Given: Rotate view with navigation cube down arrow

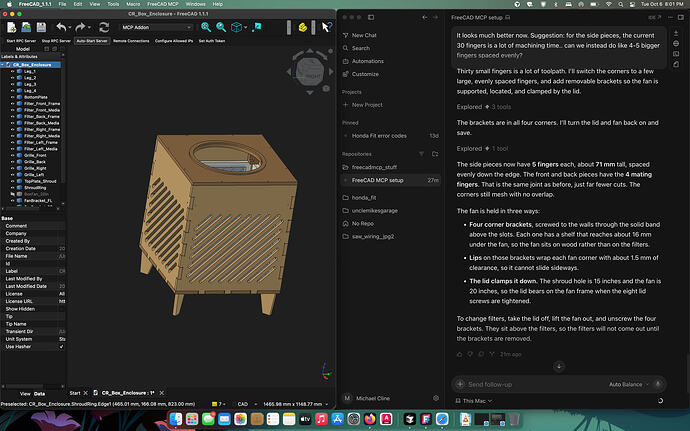Looking at the screenshot, I should pos(310,92).
